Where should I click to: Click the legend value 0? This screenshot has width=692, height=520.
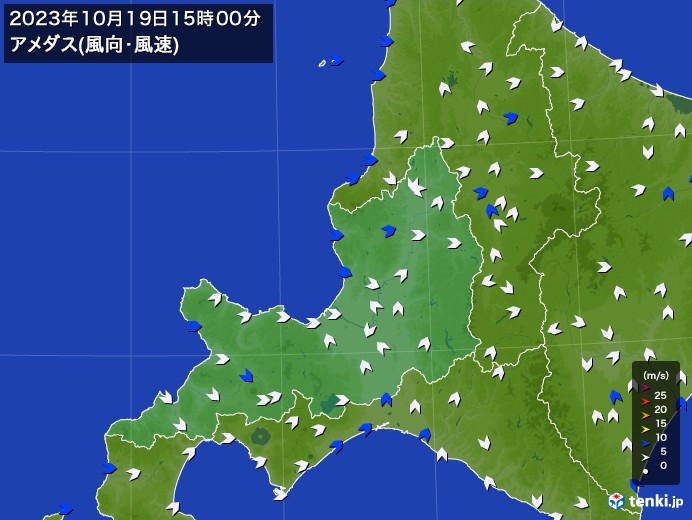point(663,465)
